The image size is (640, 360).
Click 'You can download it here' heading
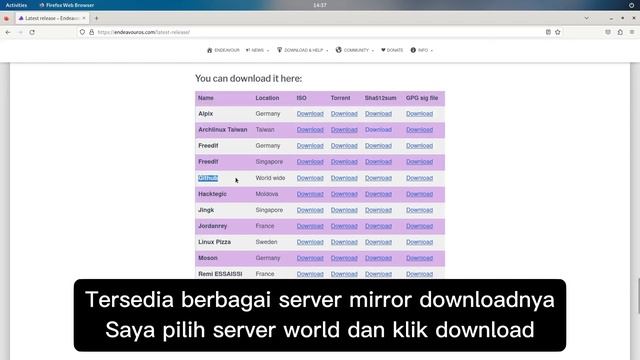(x=249, y=78)
